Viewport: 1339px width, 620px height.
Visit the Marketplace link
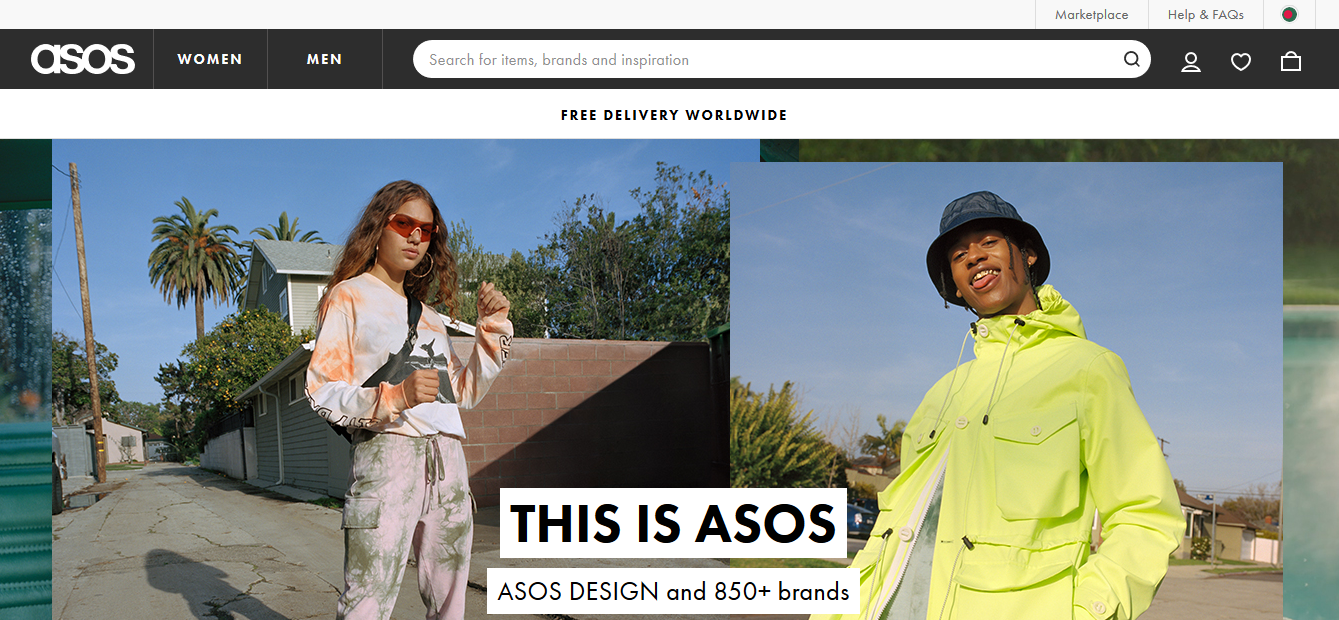(x=1092, y=15)
